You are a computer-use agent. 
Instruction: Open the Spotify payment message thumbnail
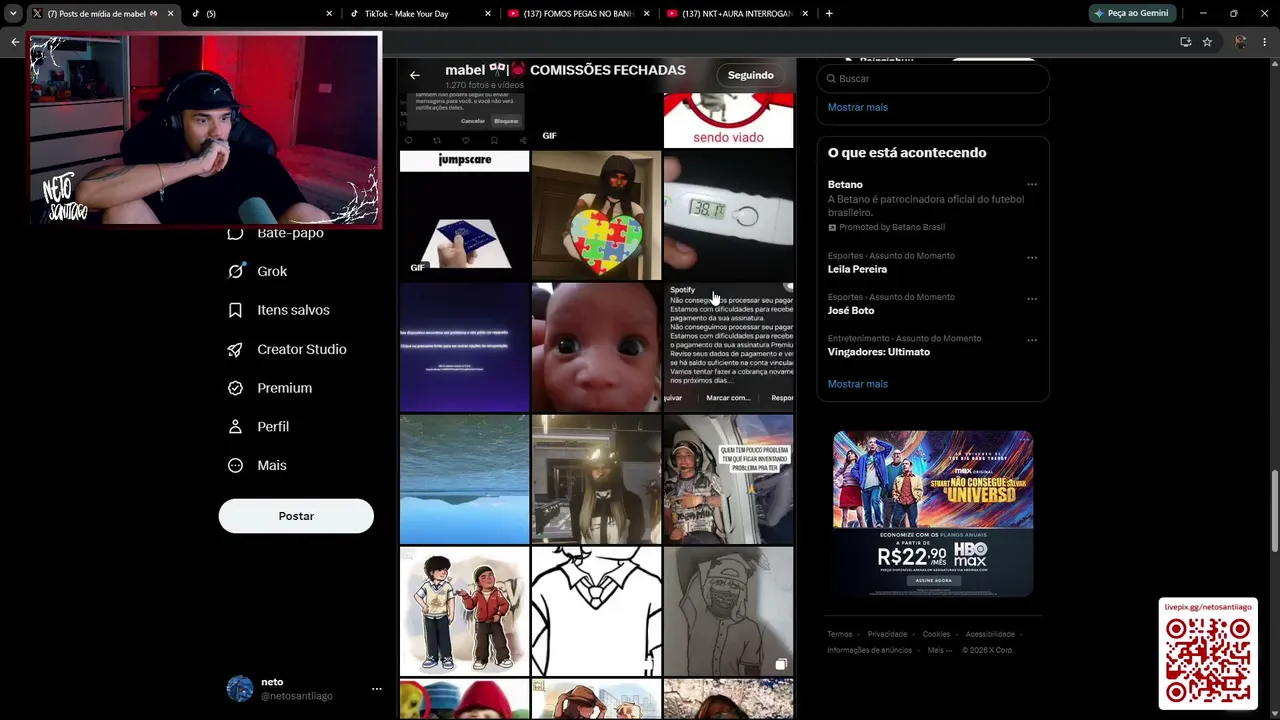point(729,347)
